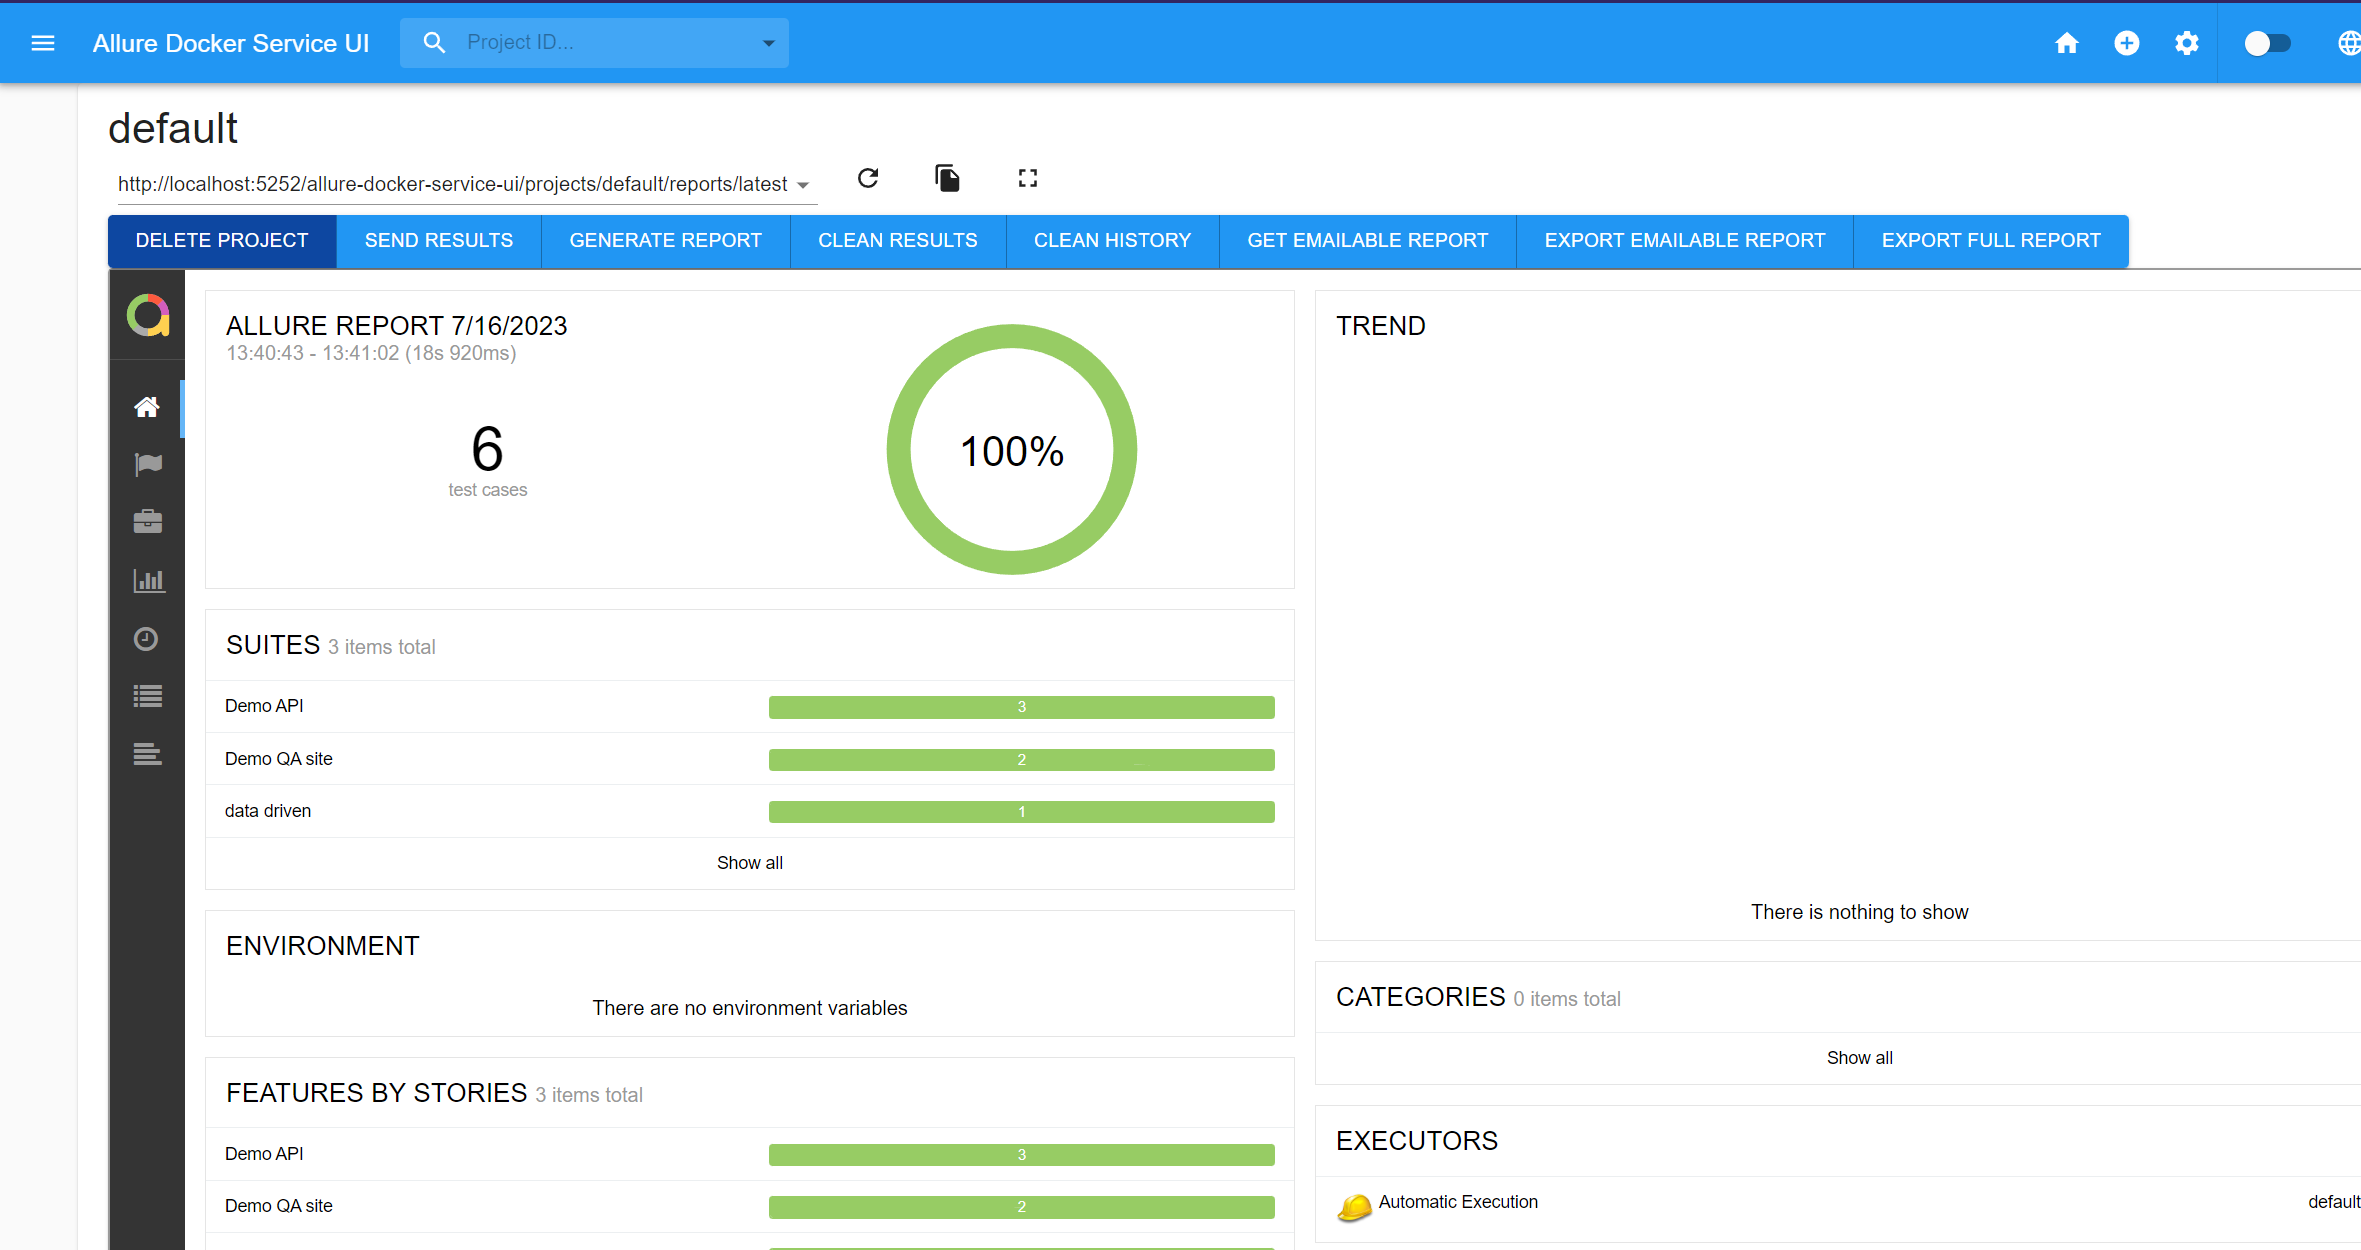Click the CLEAN HISTORY tab

pos(1112,241)
